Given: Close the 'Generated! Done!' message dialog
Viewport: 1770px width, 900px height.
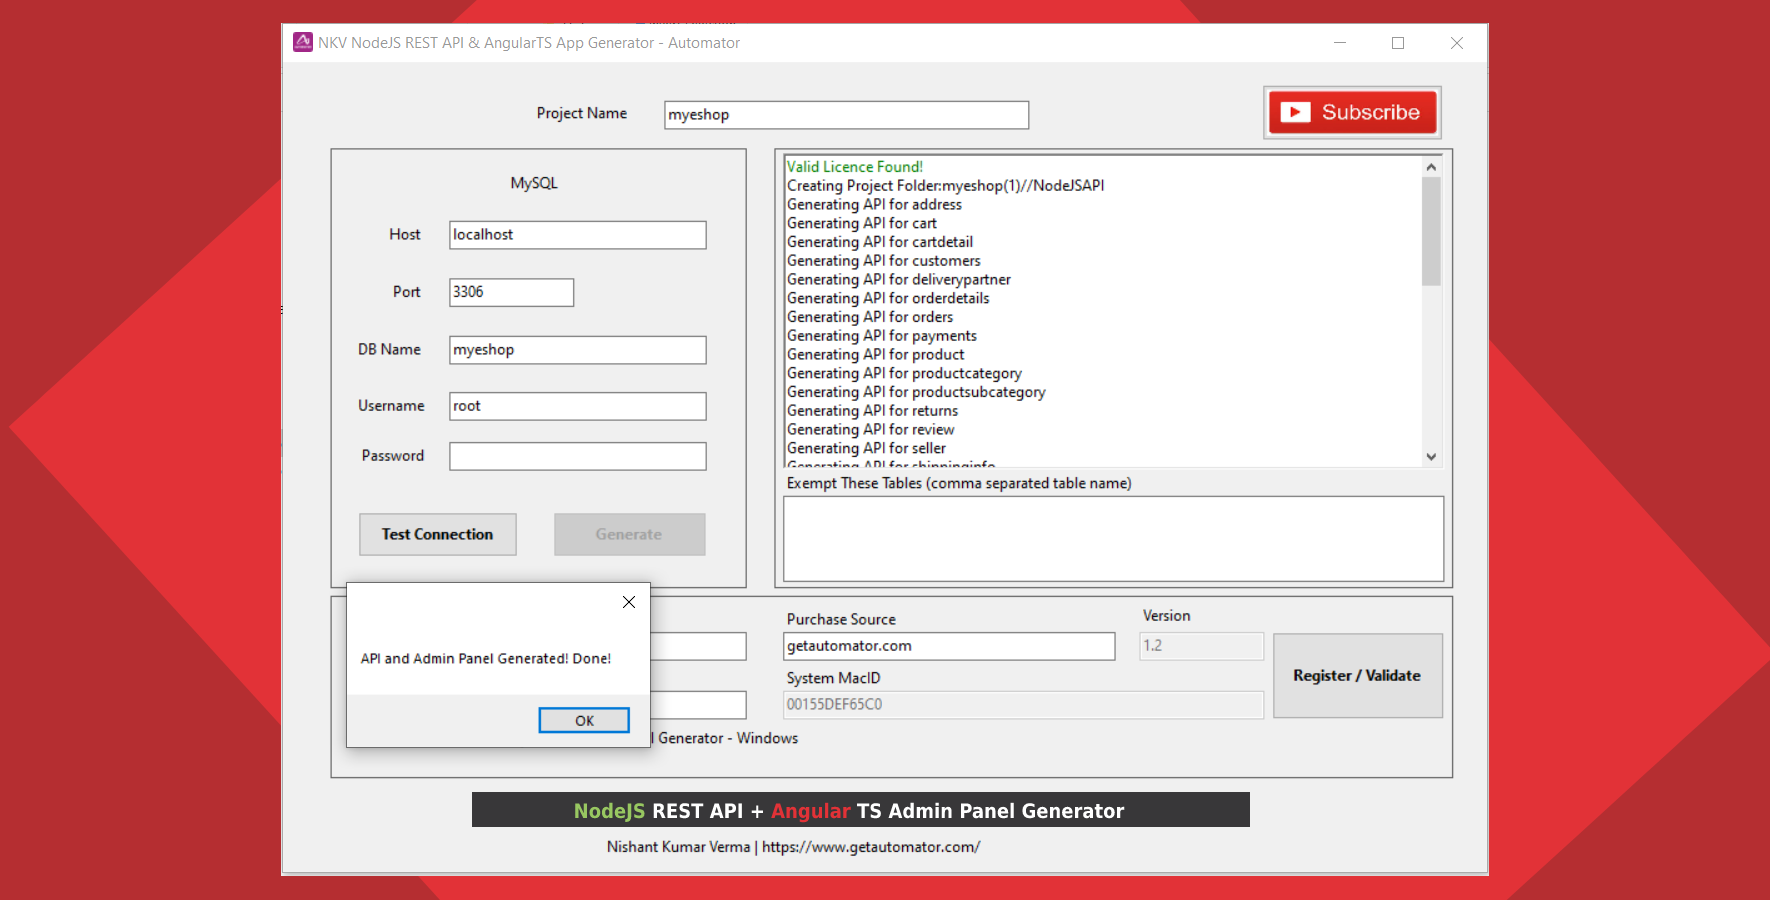Looking at the screenshot, I should (629, 602).
